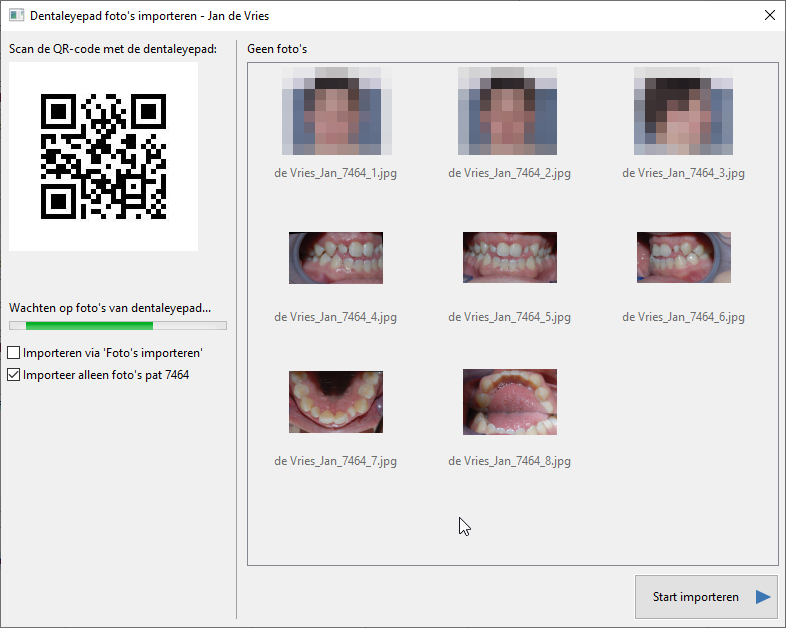Screen dimensions: 786x628
Task: Select thumbnail de Vries_Jan_7464_5.jpg
Action: tap(510, 257)
